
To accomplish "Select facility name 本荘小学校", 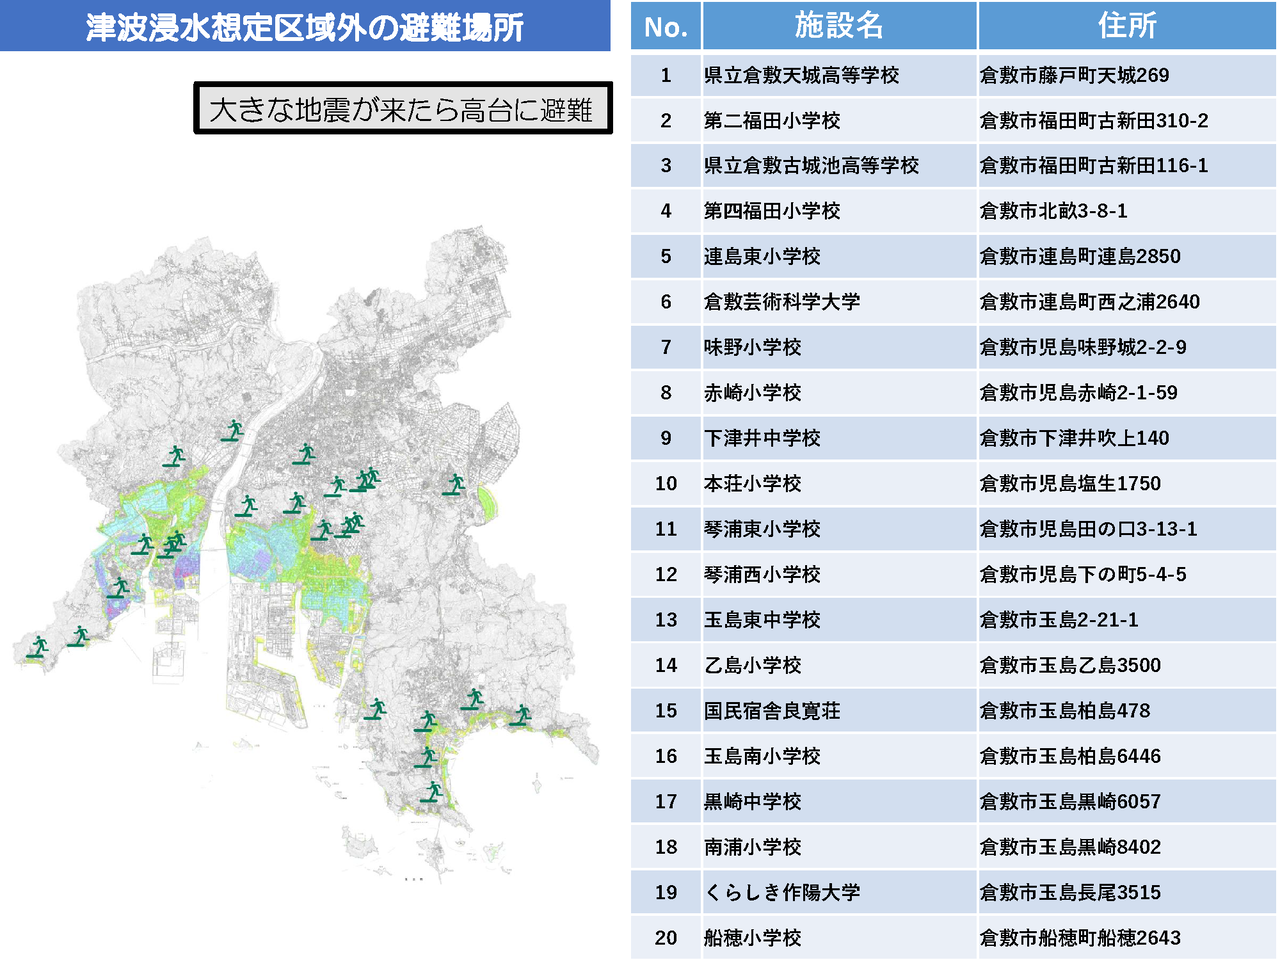I will 753,484.
